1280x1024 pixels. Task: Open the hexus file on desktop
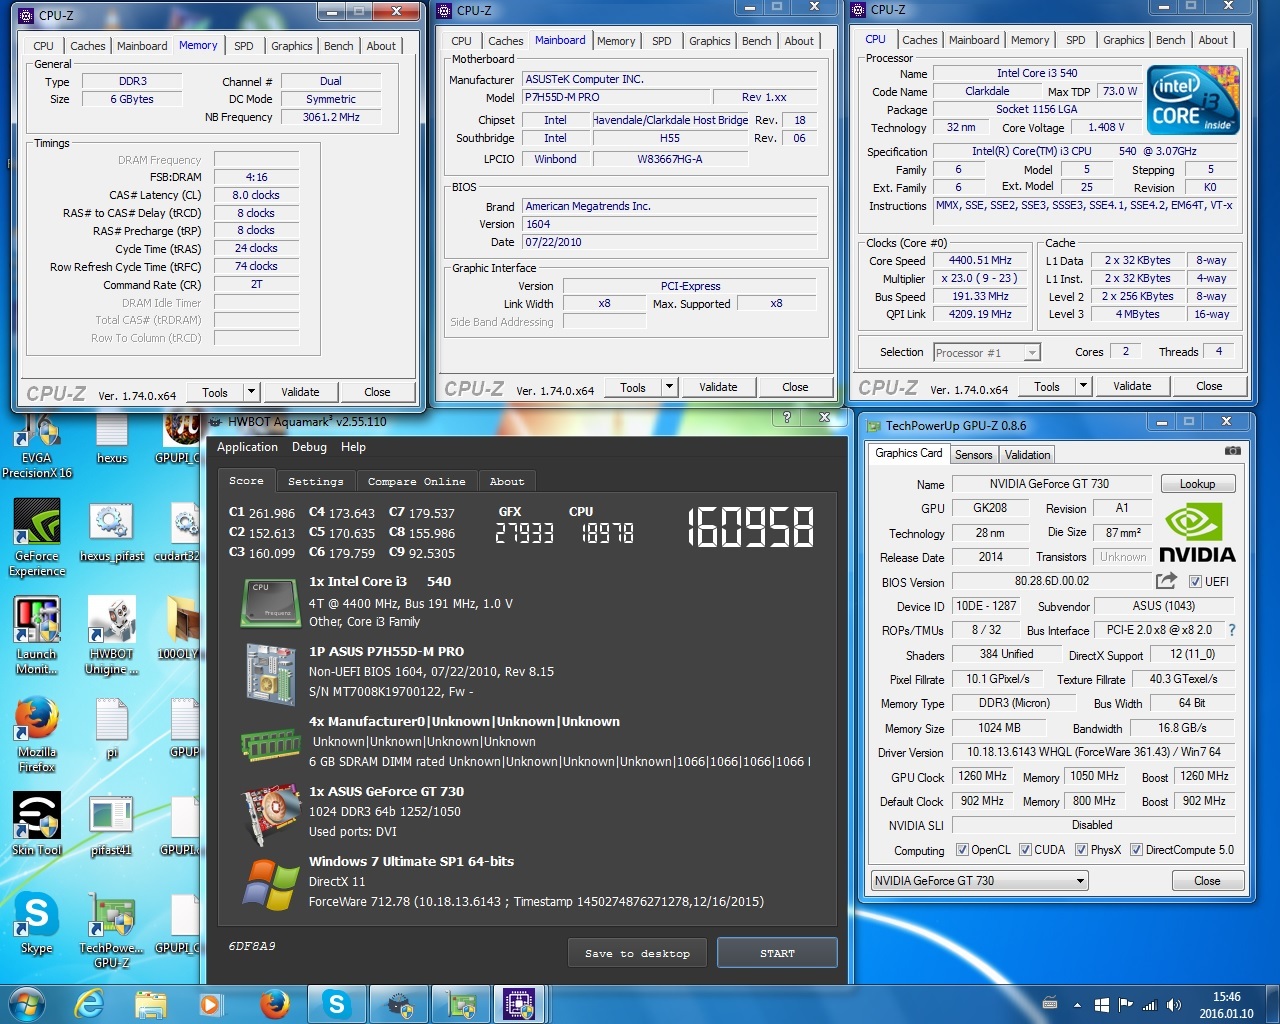(x=112, y=439)
